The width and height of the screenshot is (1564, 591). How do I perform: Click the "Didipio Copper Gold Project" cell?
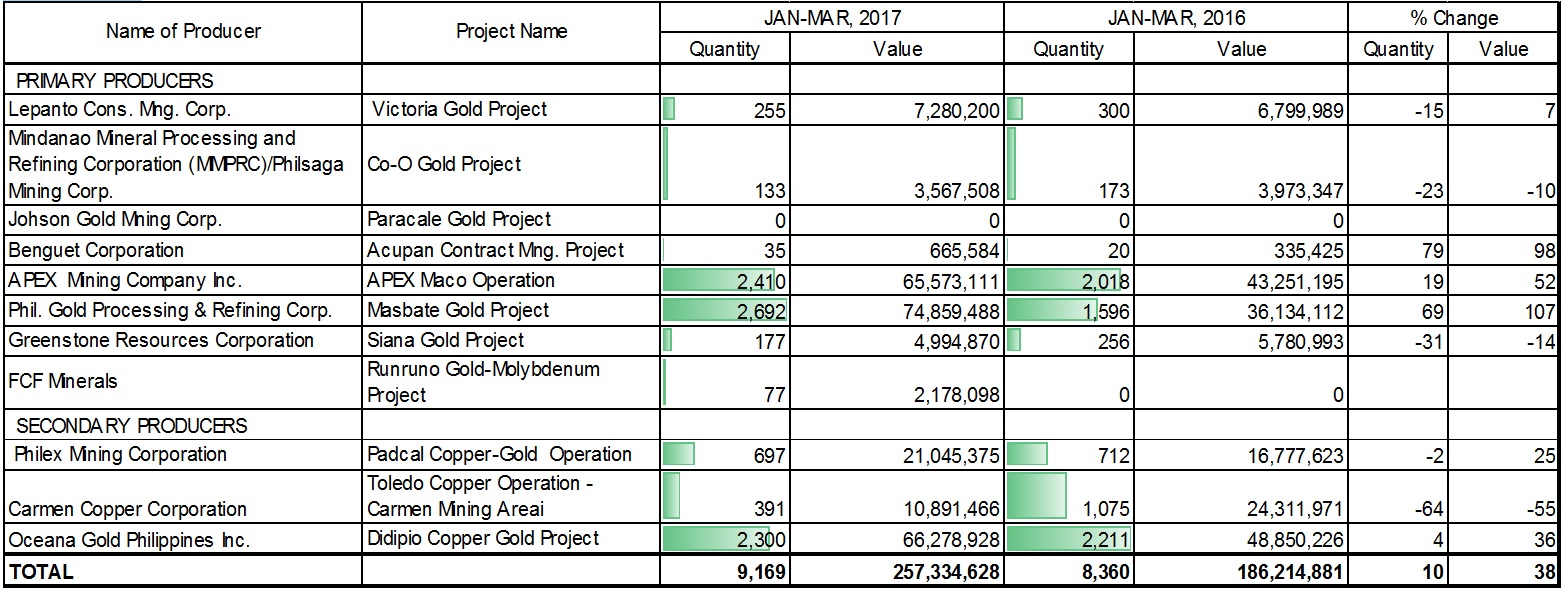[x=511, y=539]
